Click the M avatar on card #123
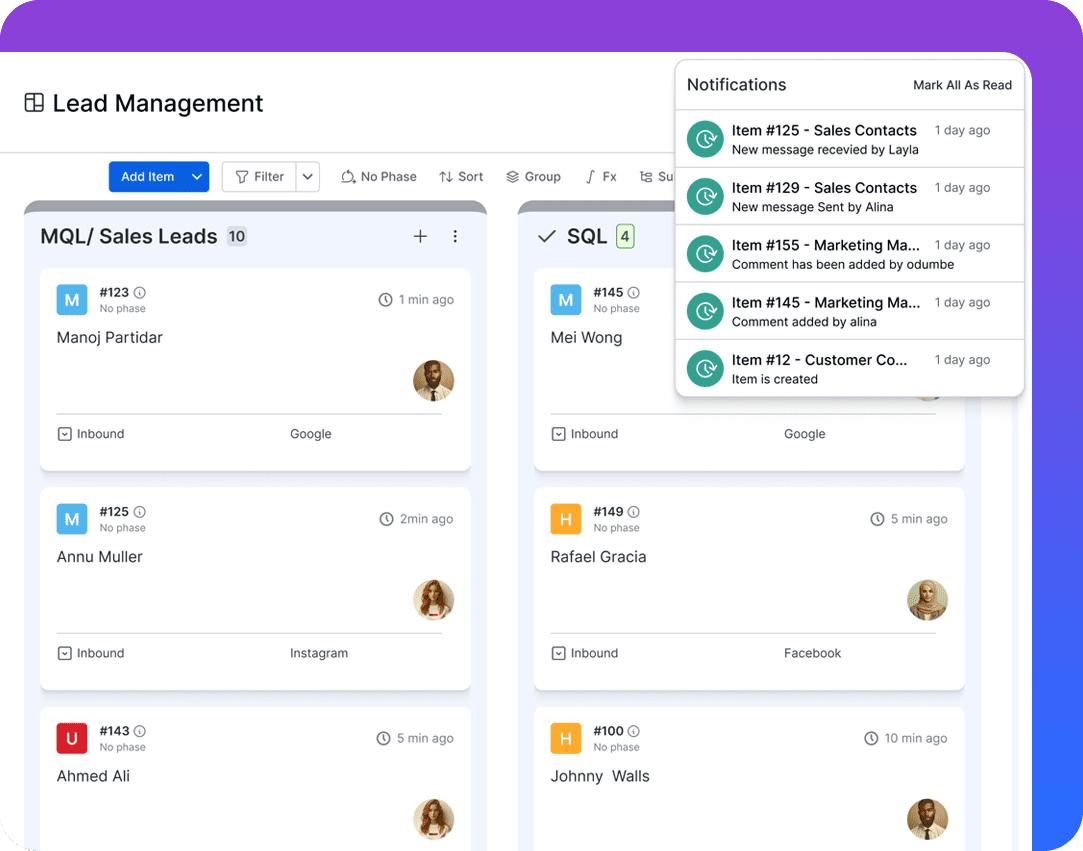The image size is (1083, 851). 72,300
